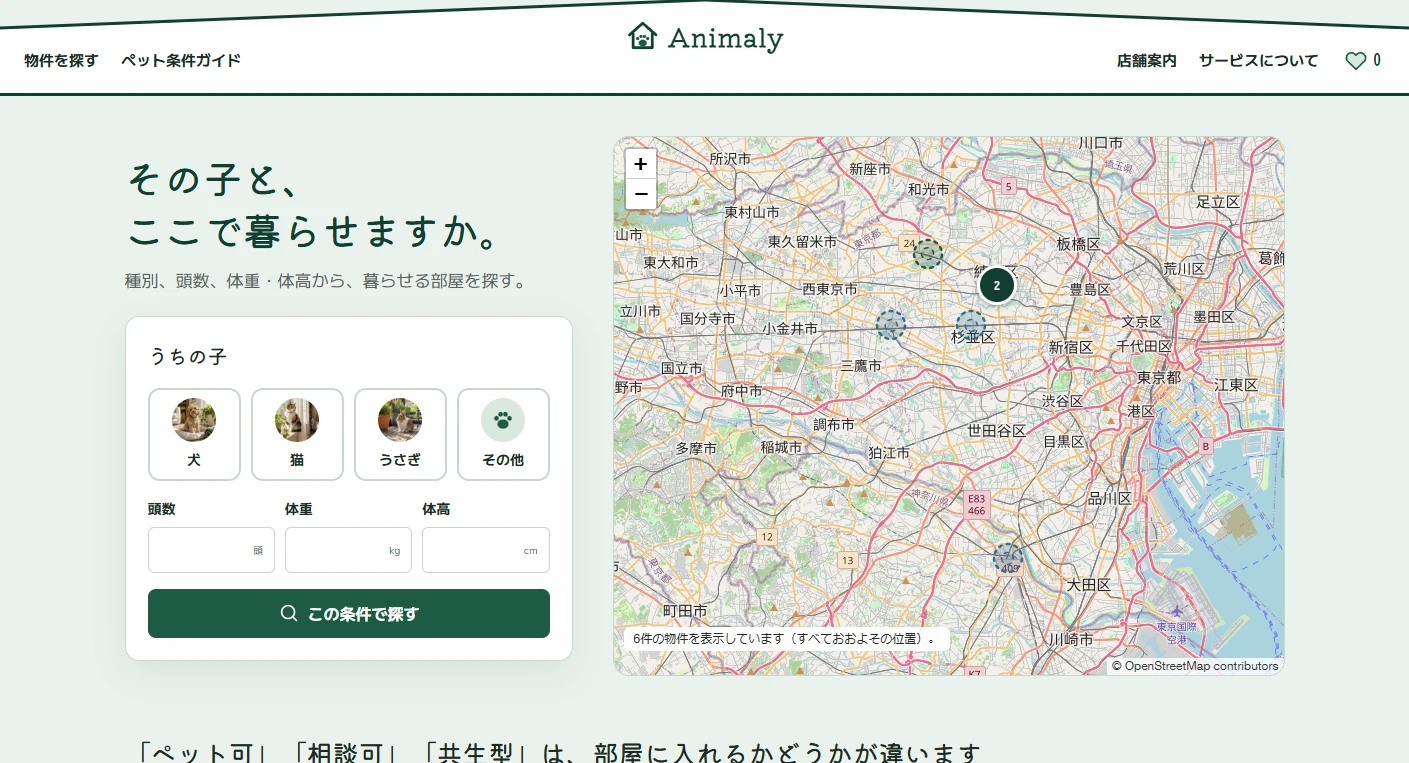Viewport: 1409px width, 763px height.
Task: Focus the 頭数 input box
Action: 211,550
